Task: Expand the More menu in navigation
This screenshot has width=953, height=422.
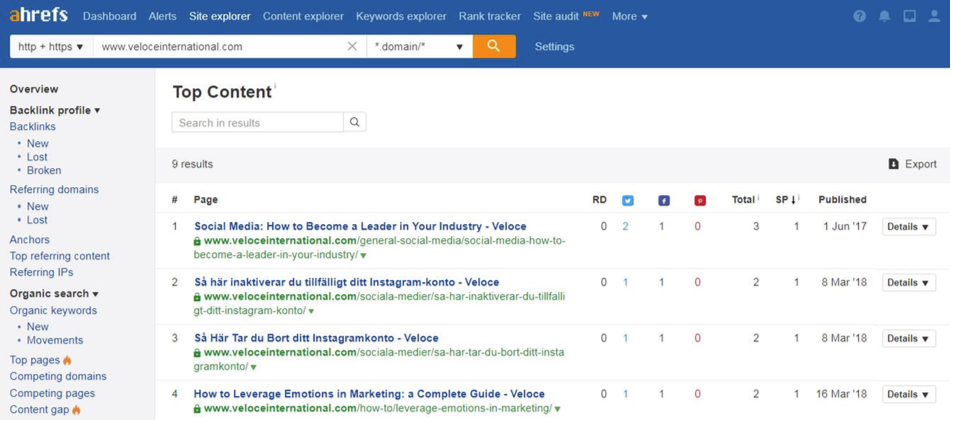Action: [630, 16]
